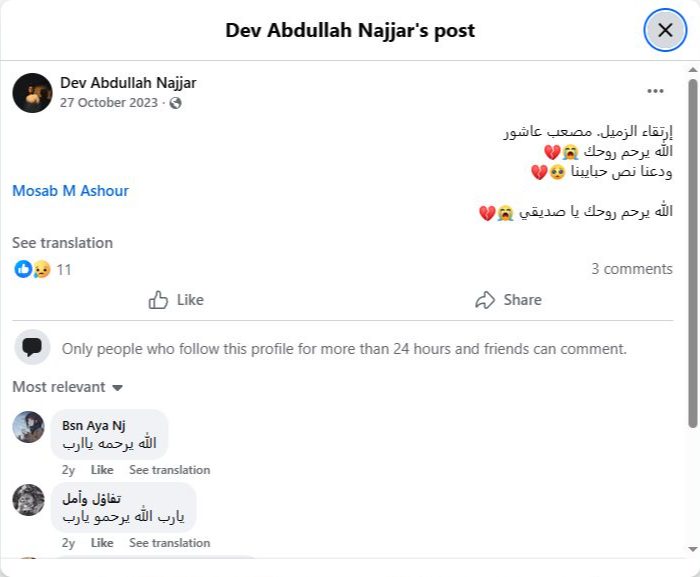Image resolution: width=700 pixels, height=577 pixels.
Task: Open the 3 comments link
Action: [631, 269]
